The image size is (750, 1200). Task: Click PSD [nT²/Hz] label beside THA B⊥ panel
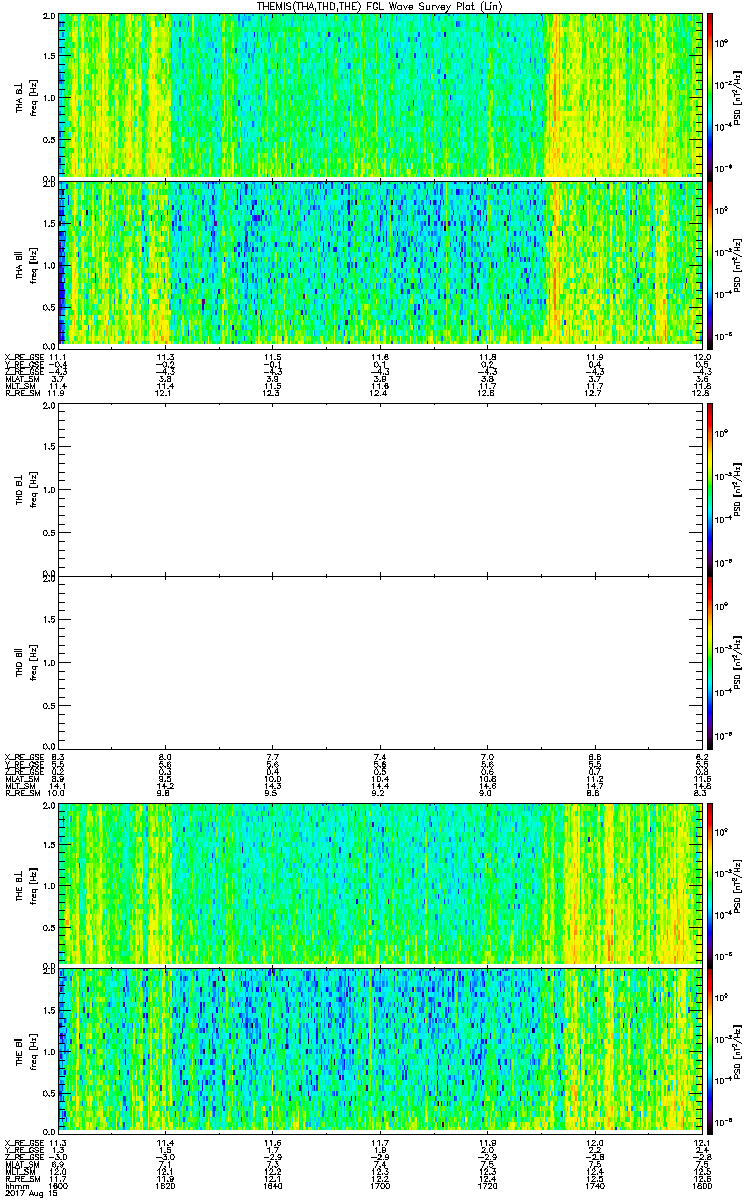[x=739, y=96]
